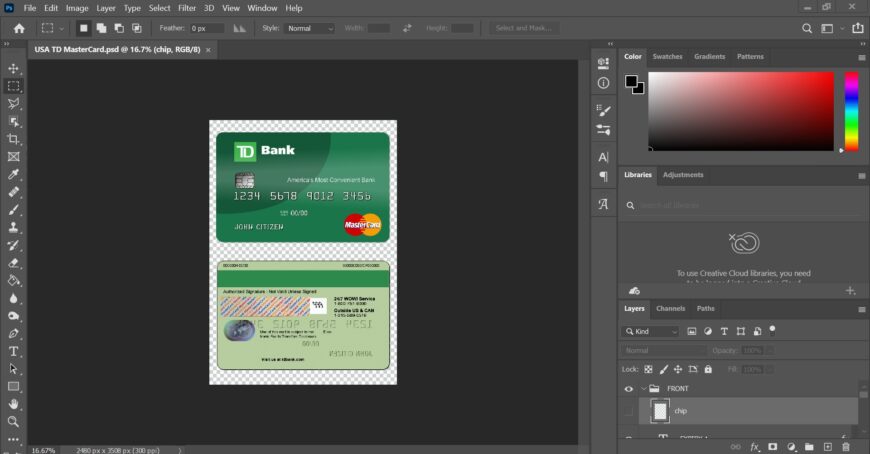Select the Rectangular Marquee tool
Image resolution: width=870 pixels, height=454 pixels.
pyautogui.click(x=13, y=86)
